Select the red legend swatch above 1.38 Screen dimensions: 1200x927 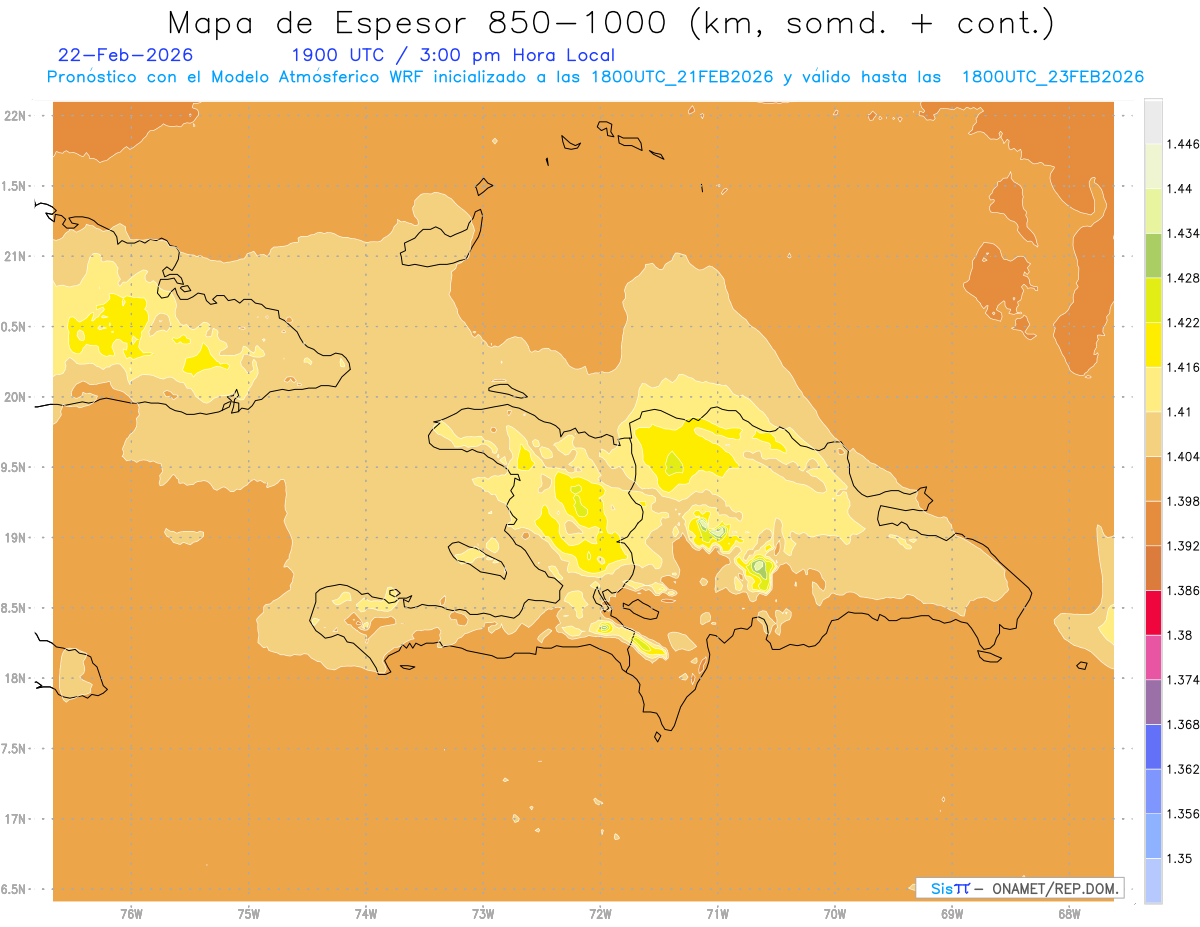pos(1153,612)
